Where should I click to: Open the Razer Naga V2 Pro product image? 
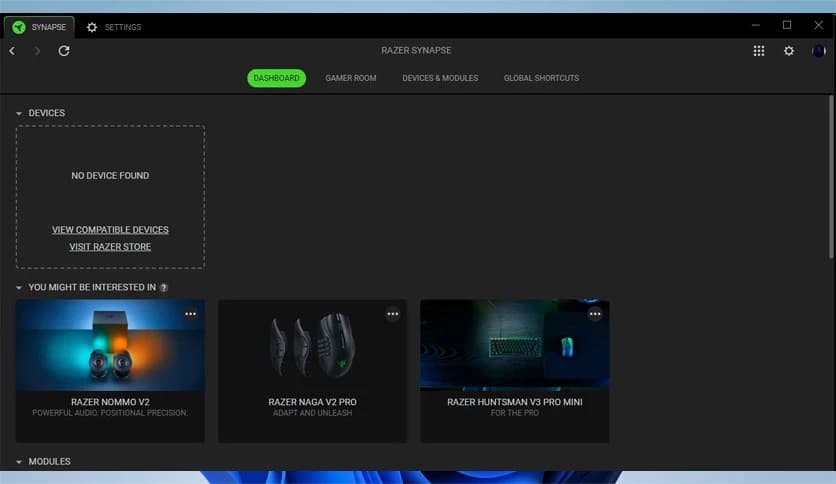312,345
